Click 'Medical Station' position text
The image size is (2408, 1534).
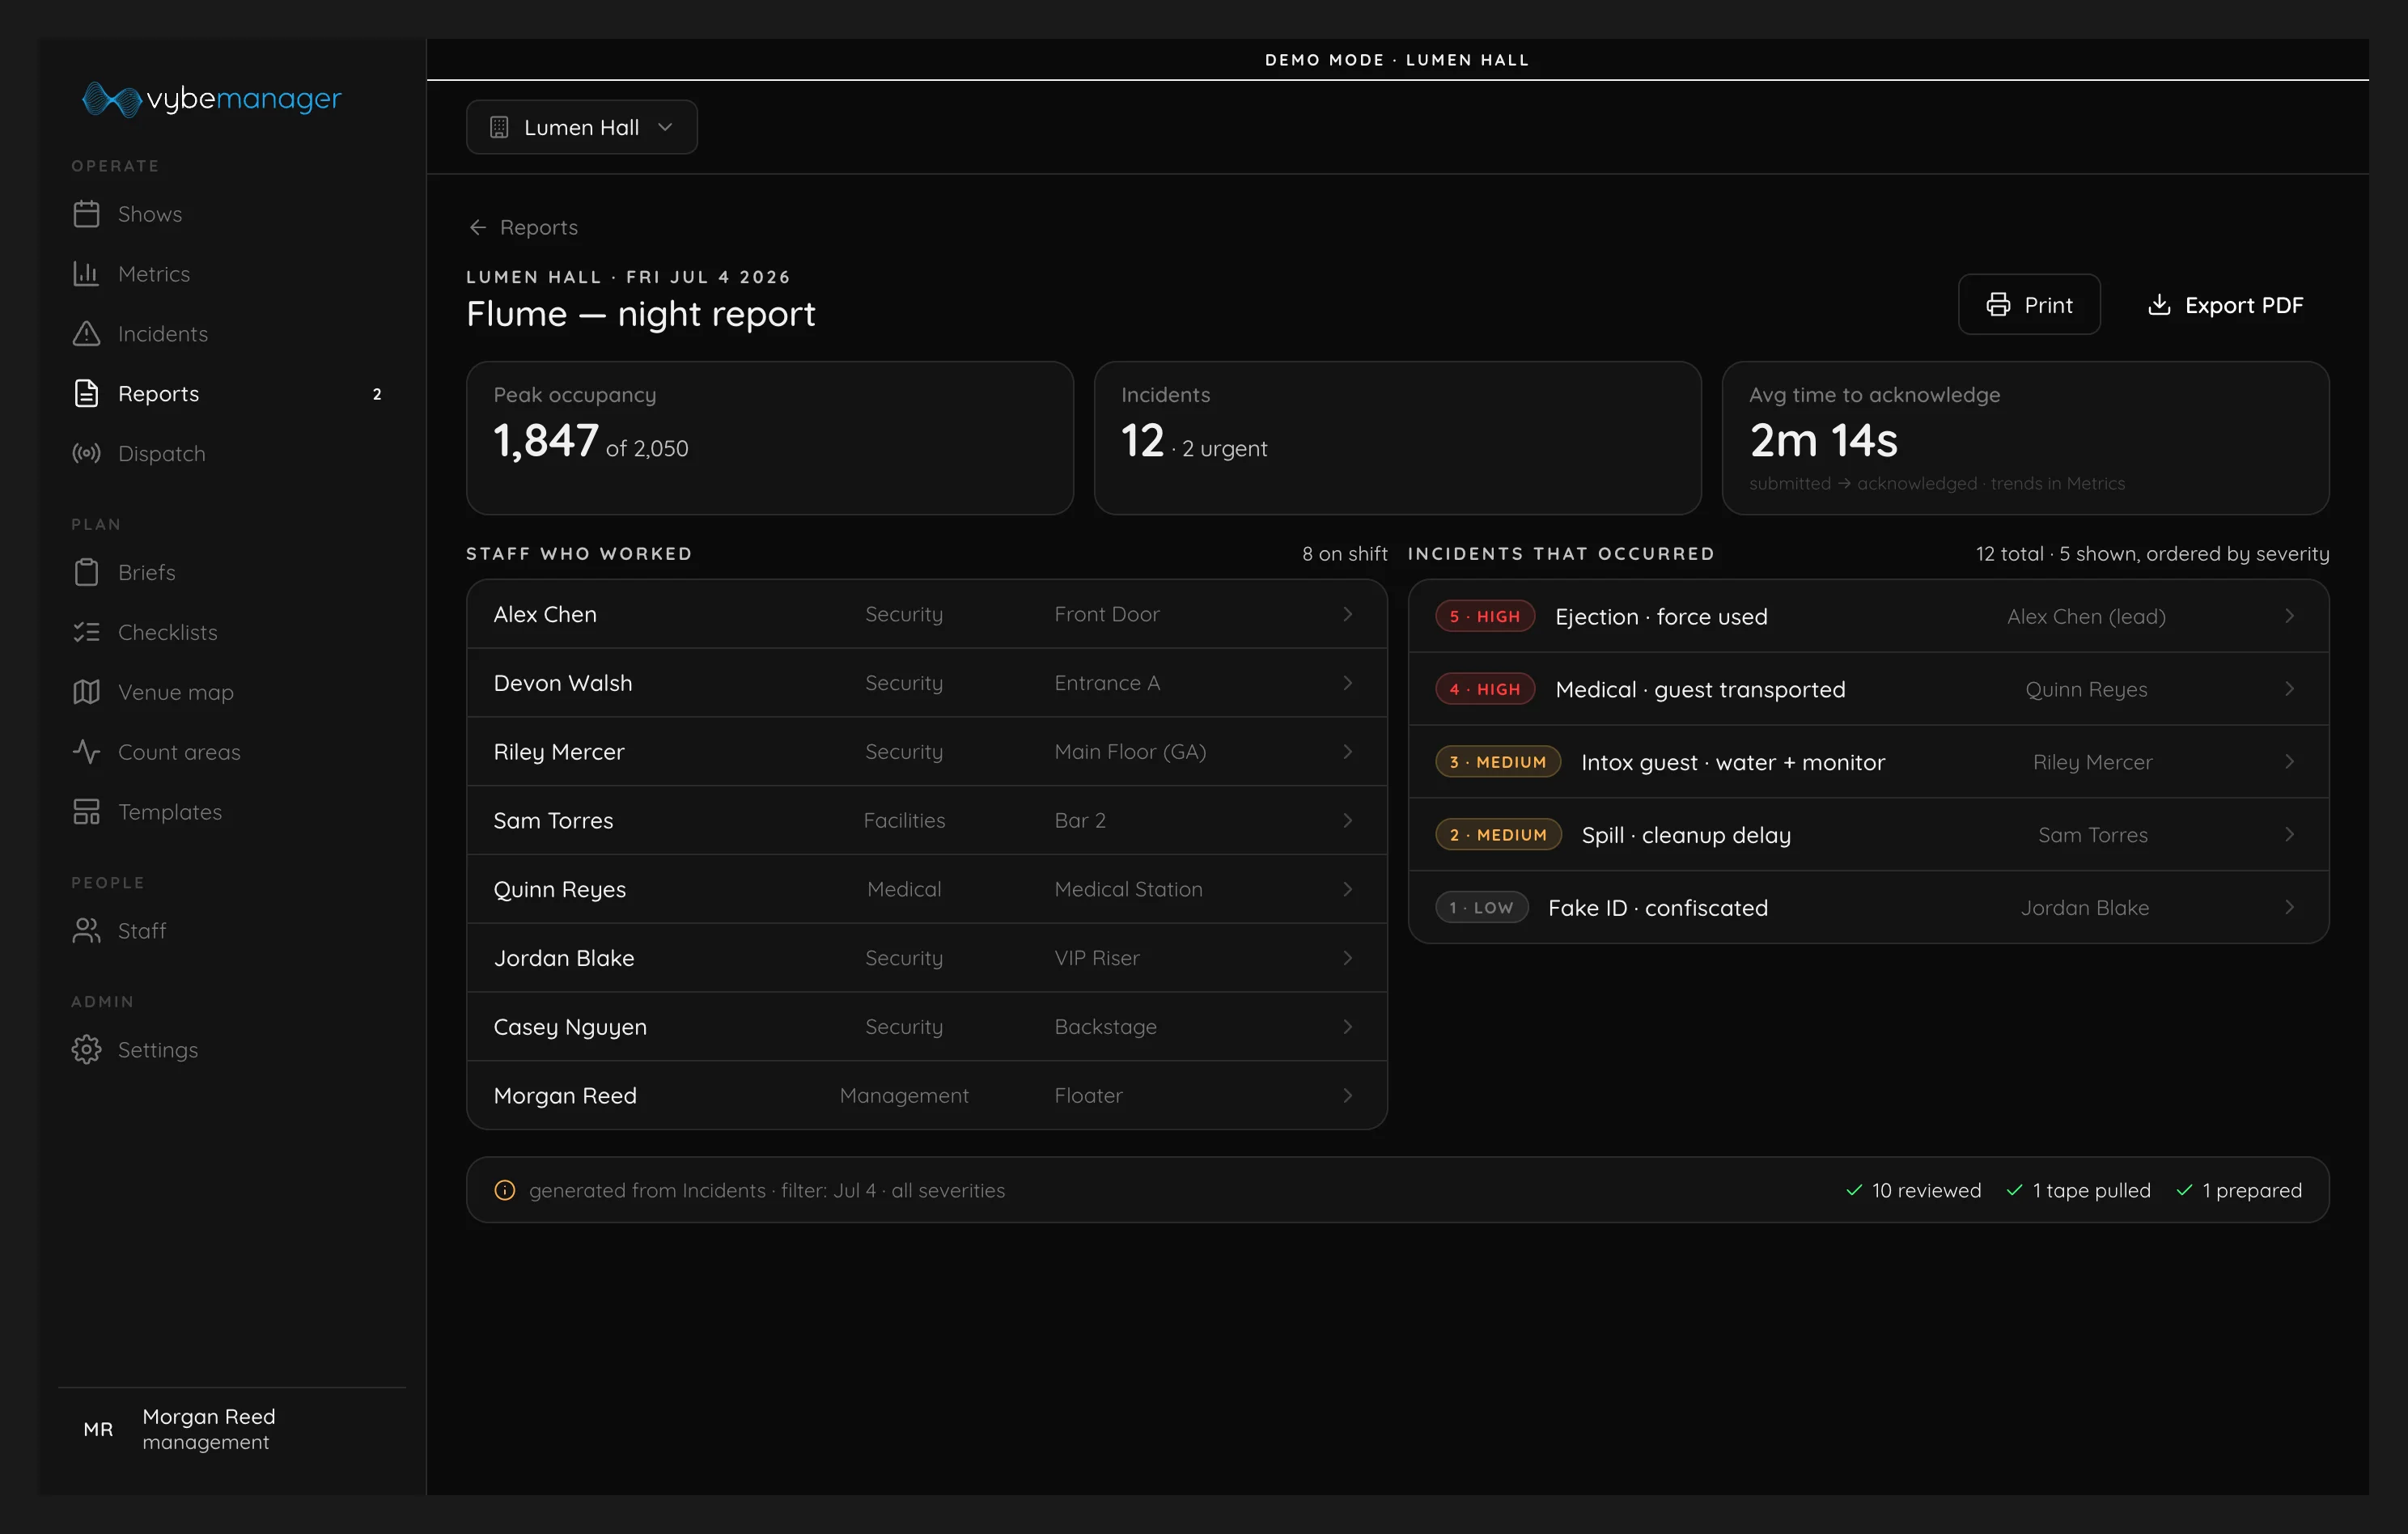(1128, 889)
